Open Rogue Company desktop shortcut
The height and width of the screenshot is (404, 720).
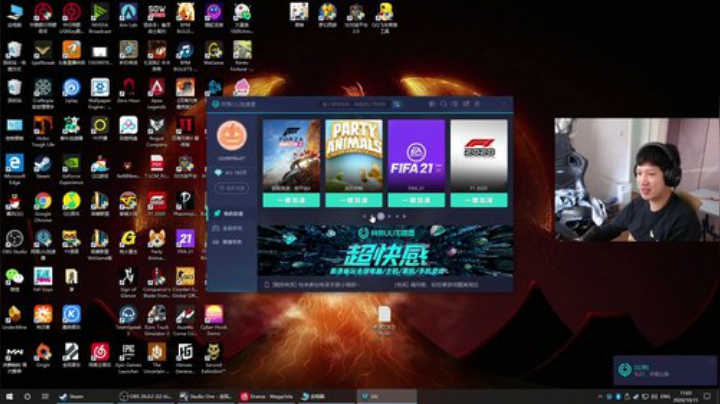[x=157, y=132]
